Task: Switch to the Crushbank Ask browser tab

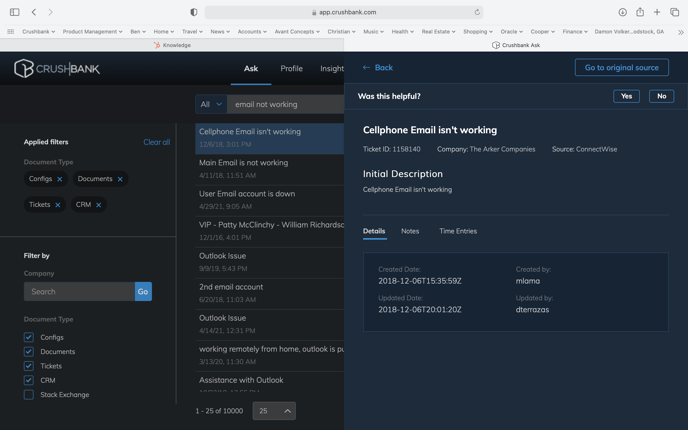Action: click(x=516, y=45)
